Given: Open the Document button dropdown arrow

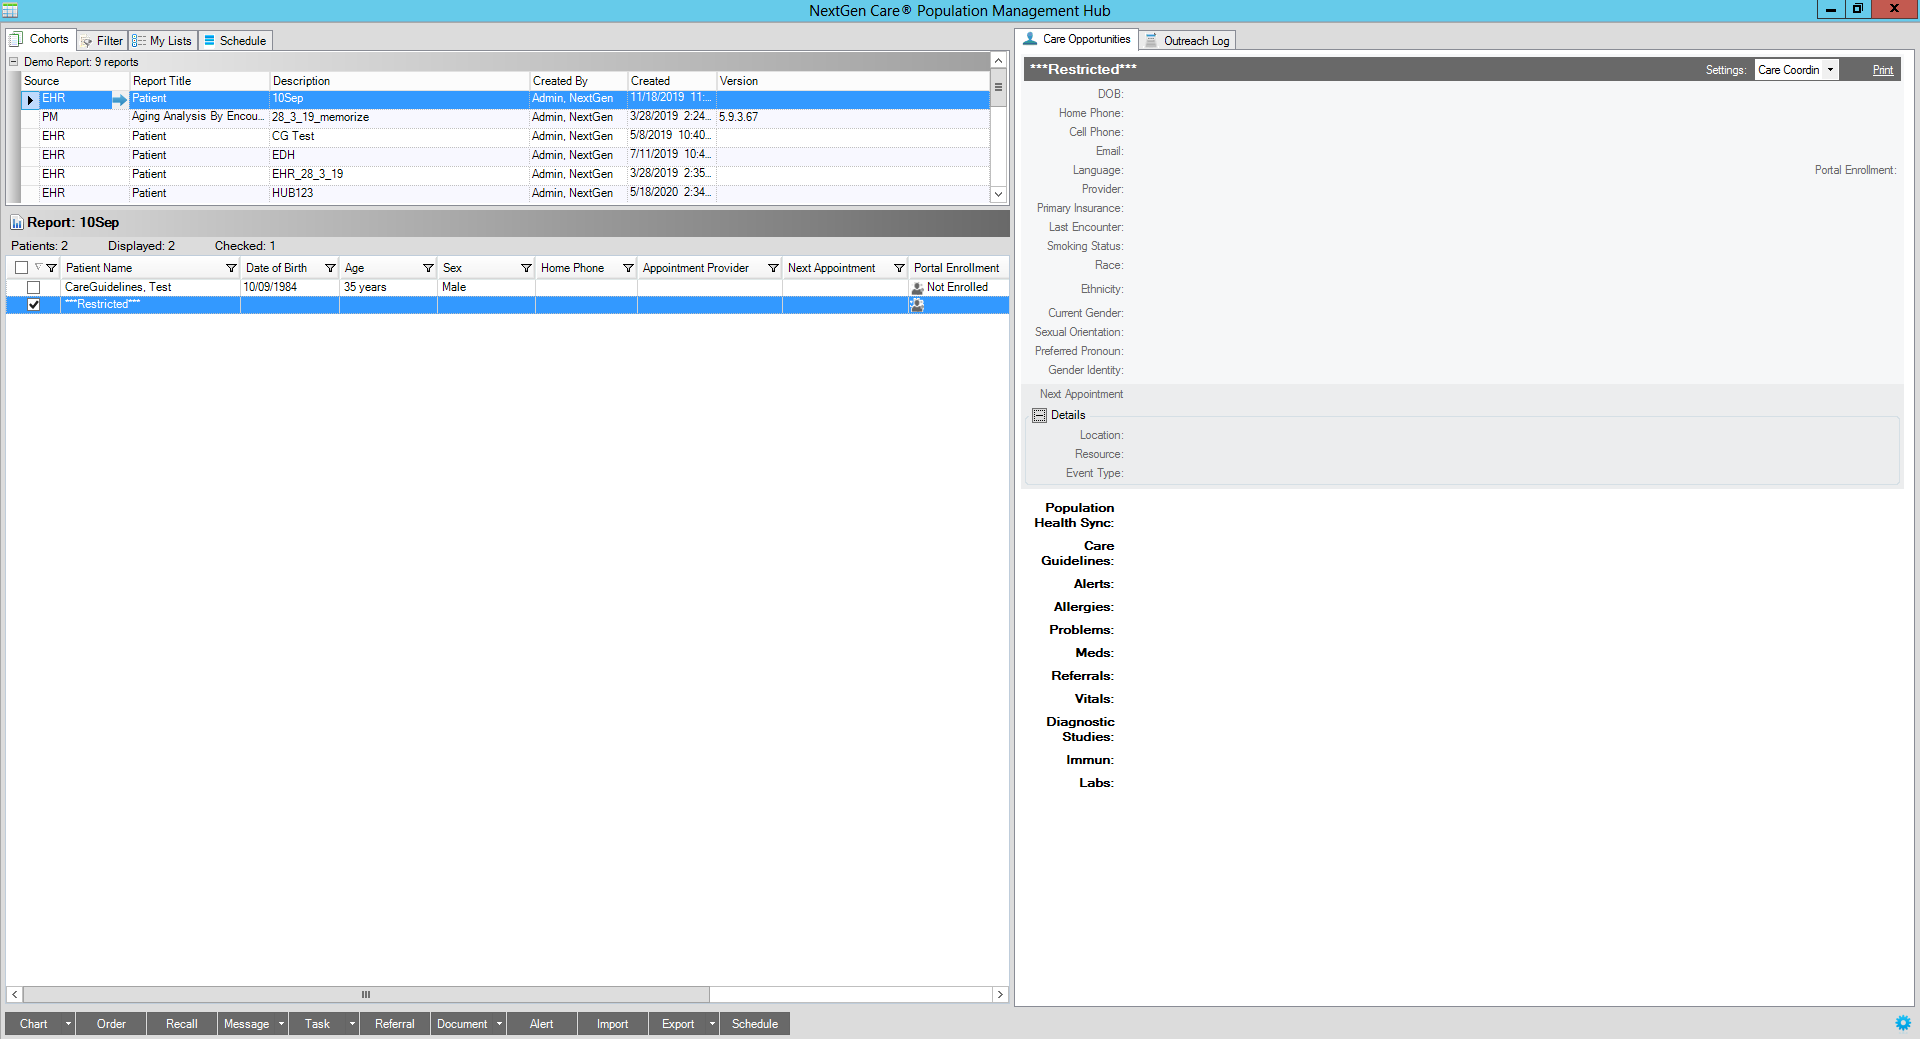Looking at the screenshot, I should 499,1024.
